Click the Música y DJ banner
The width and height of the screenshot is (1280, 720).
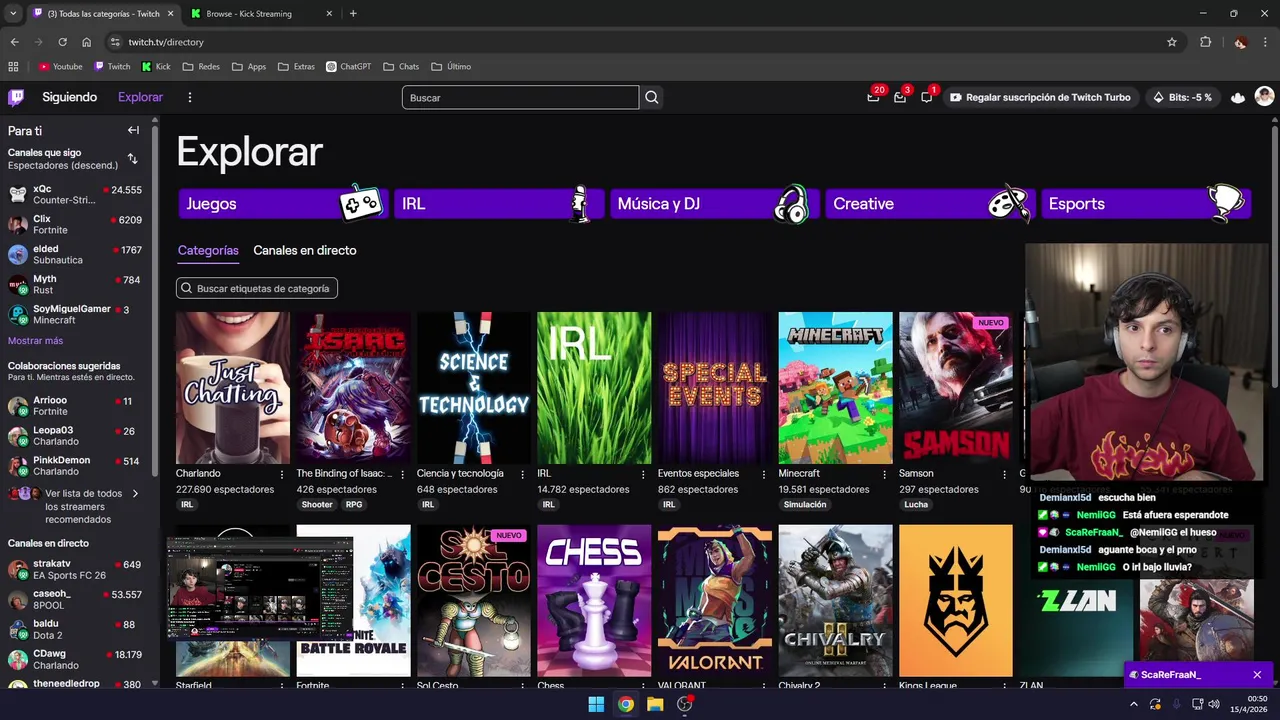coord(714,203)
